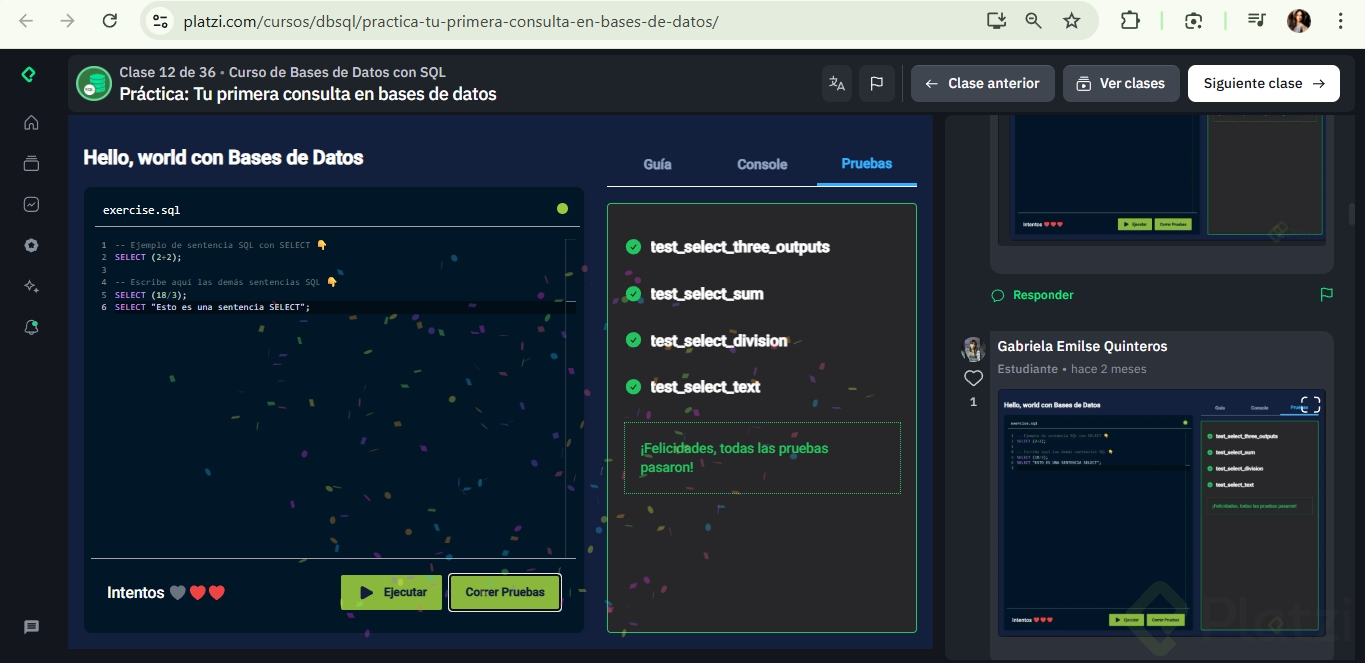Go to Siguiente clase
This screenshot has width=1365, height=663.
tap(1264, 84)
